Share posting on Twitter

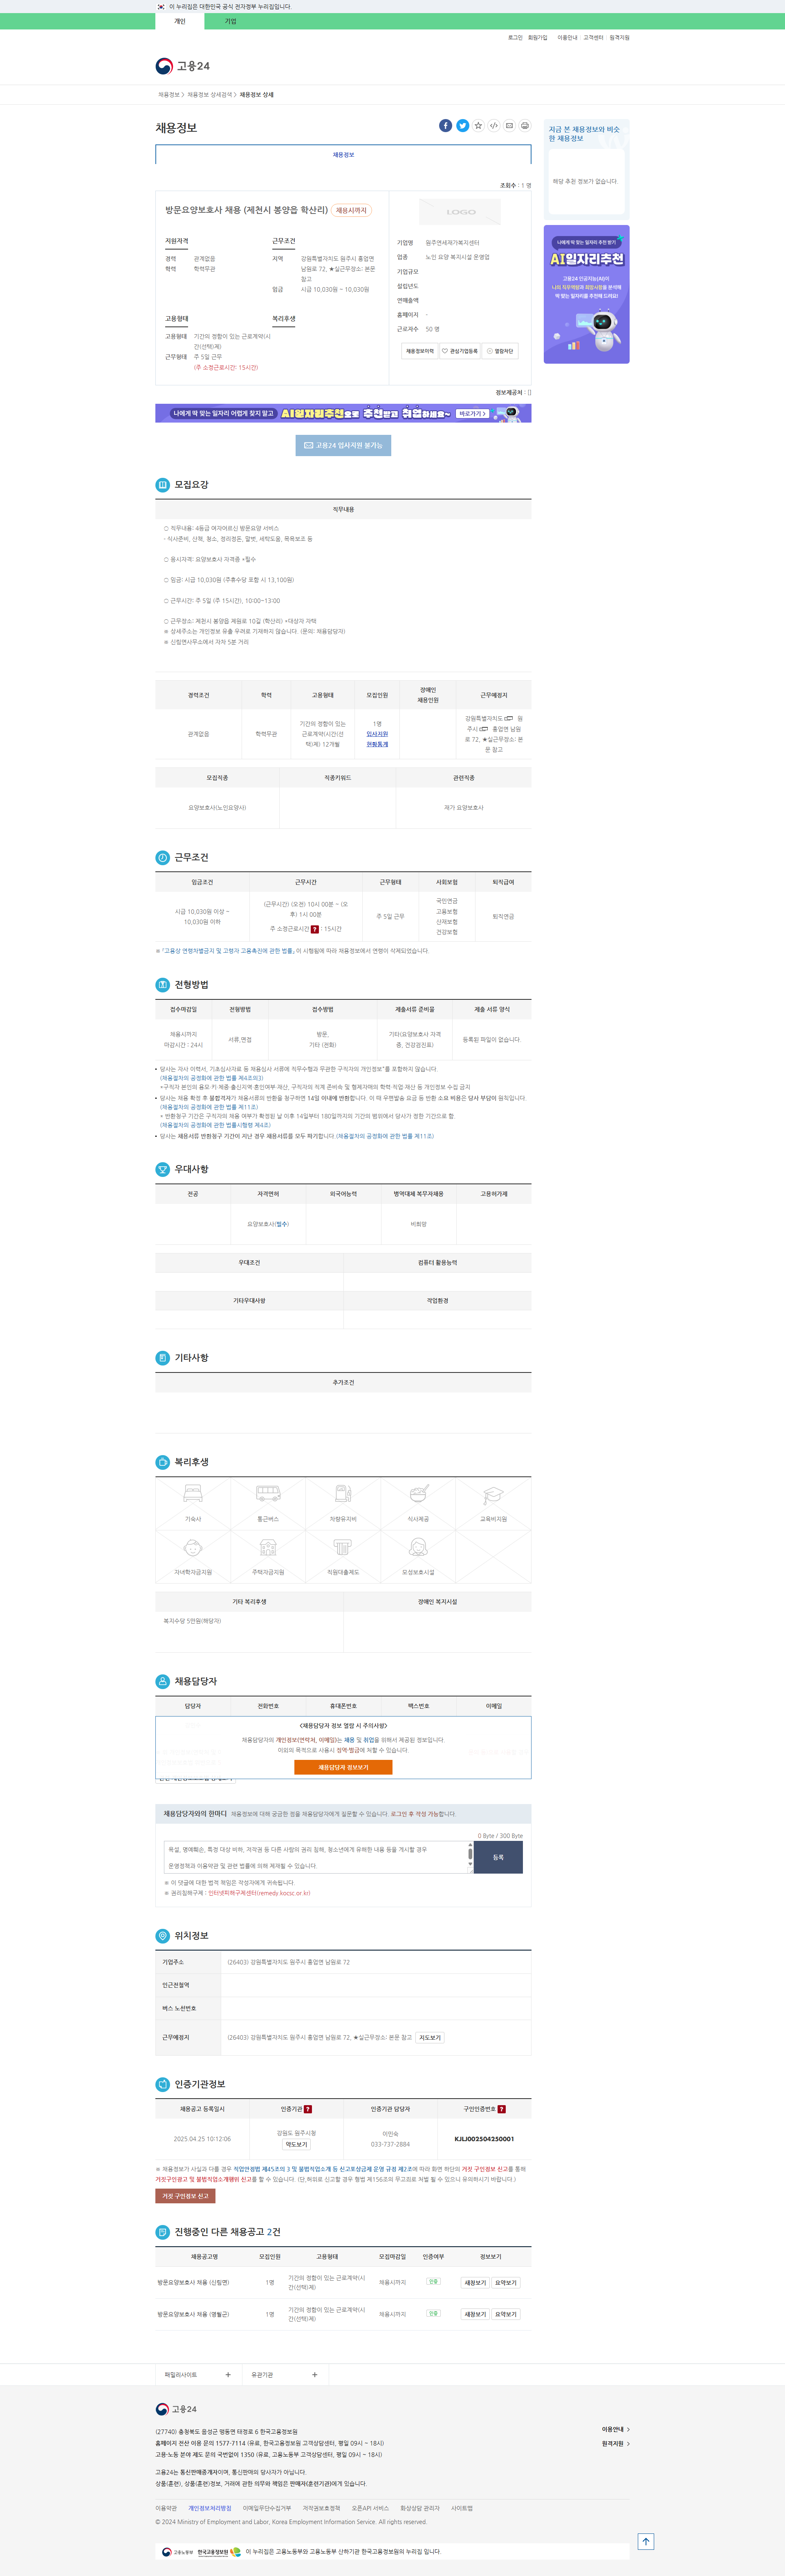(x=462, y=125)
